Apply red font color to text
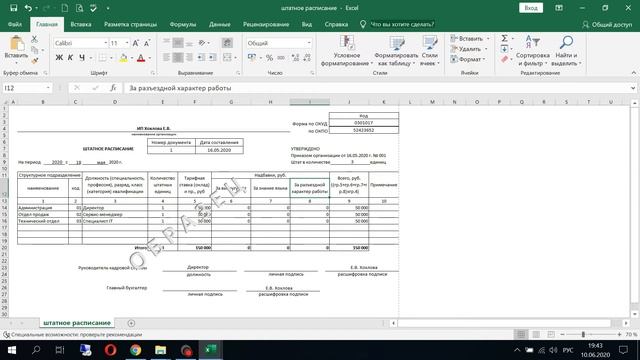Image resolution: width=640 pixels, height=360 pixels. point(141,58)
